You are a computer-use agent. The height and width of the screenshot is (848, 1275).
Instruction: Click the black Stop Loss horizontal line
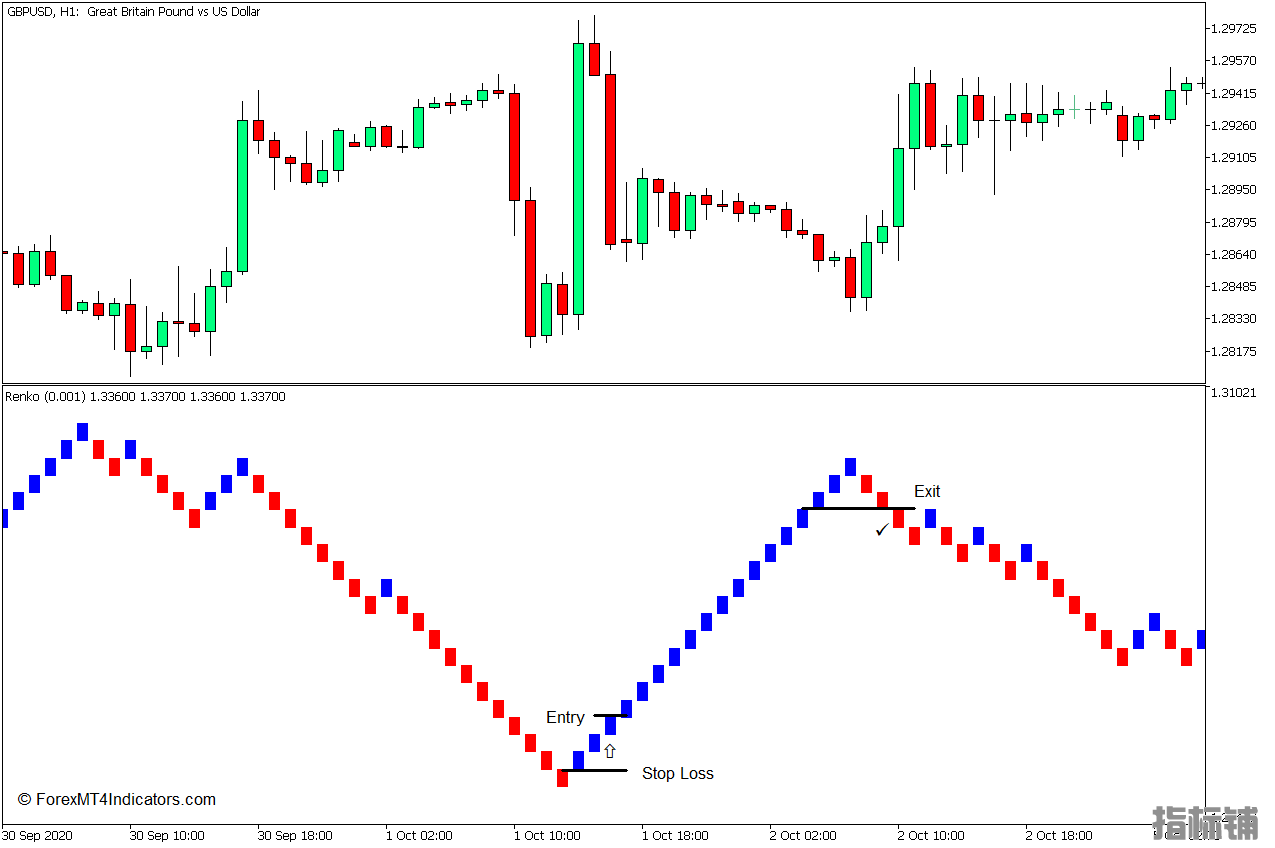click(593, 770)
